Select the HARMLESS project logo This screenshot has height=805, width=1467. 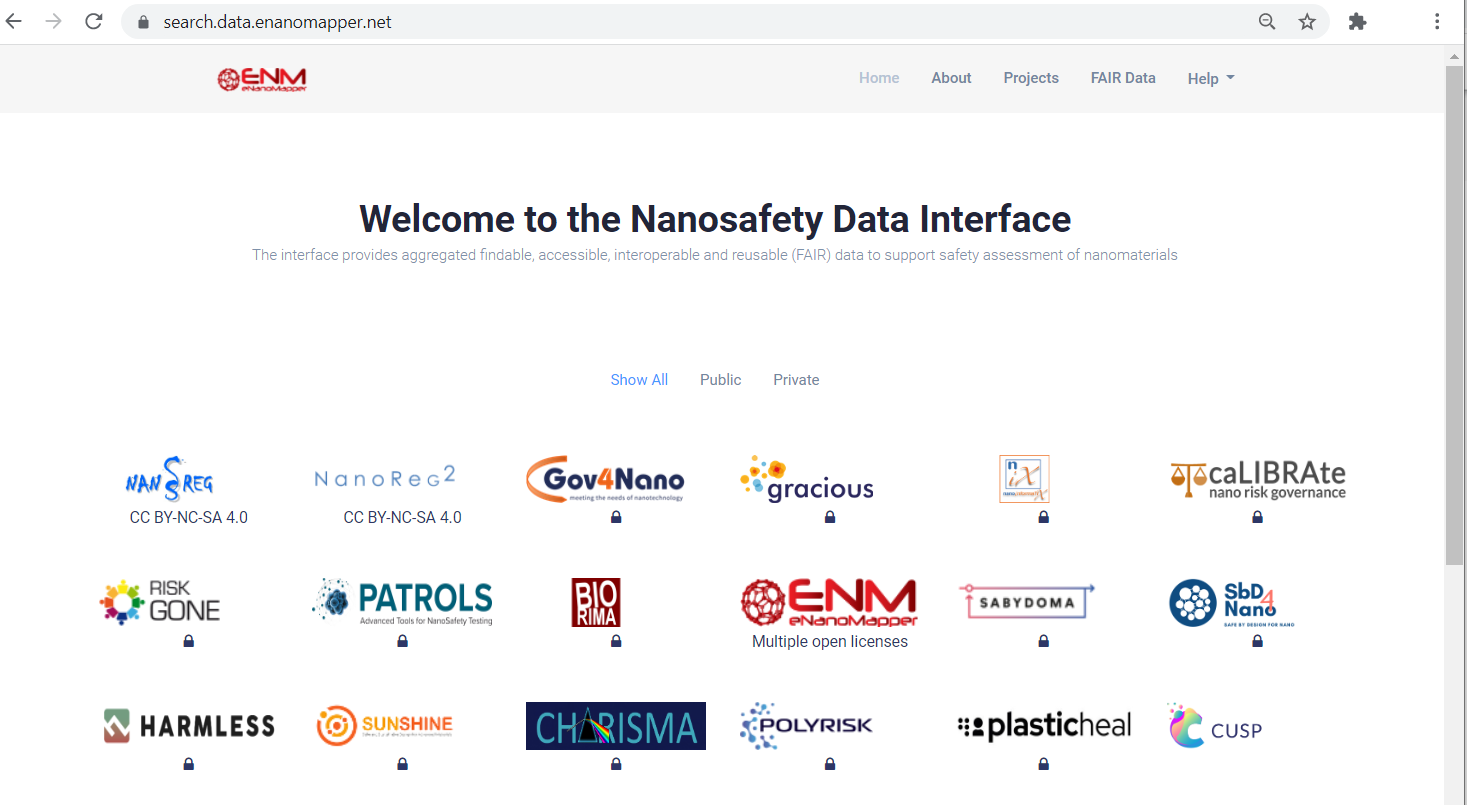[x=189, y=726]
